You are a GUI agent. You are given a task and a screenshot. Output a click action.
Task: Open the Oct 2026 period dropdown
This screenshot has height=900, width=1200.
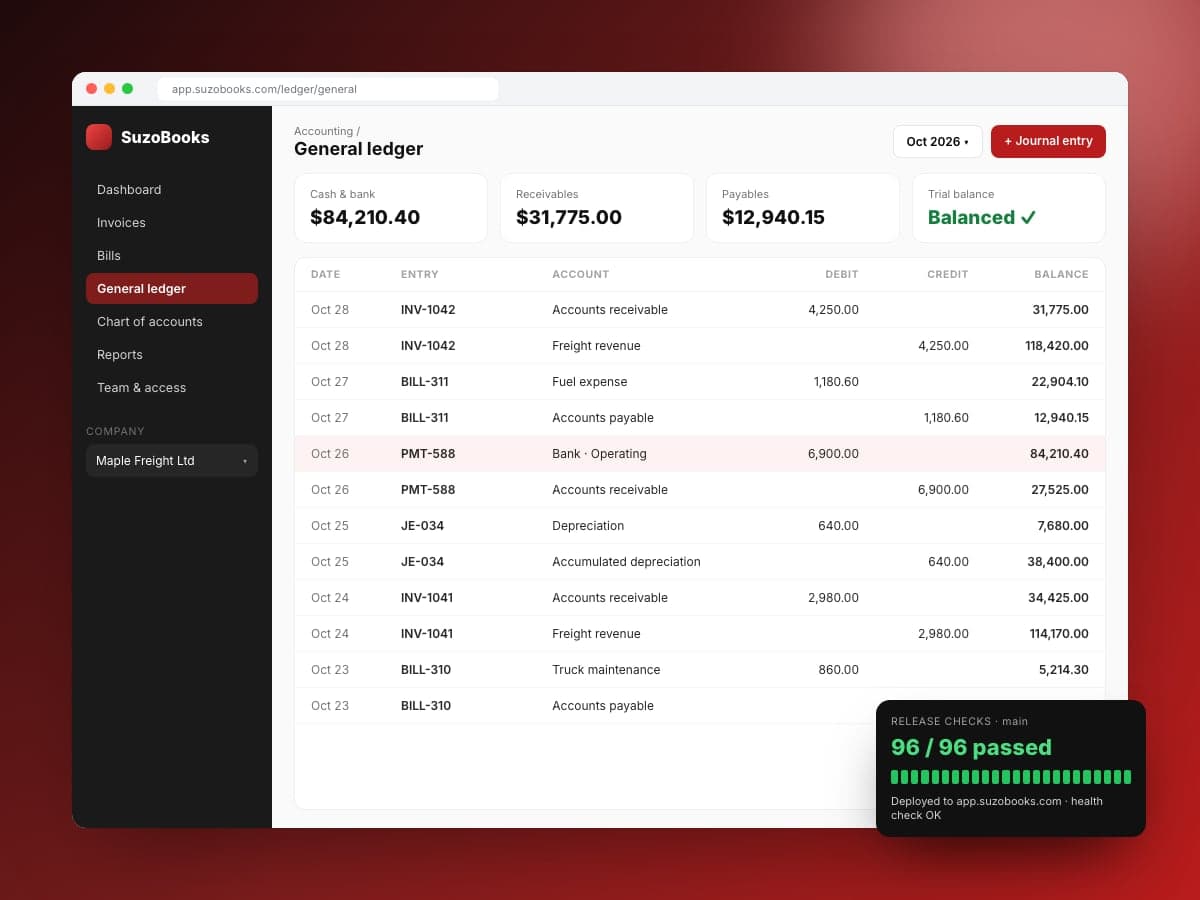(938, 142)
